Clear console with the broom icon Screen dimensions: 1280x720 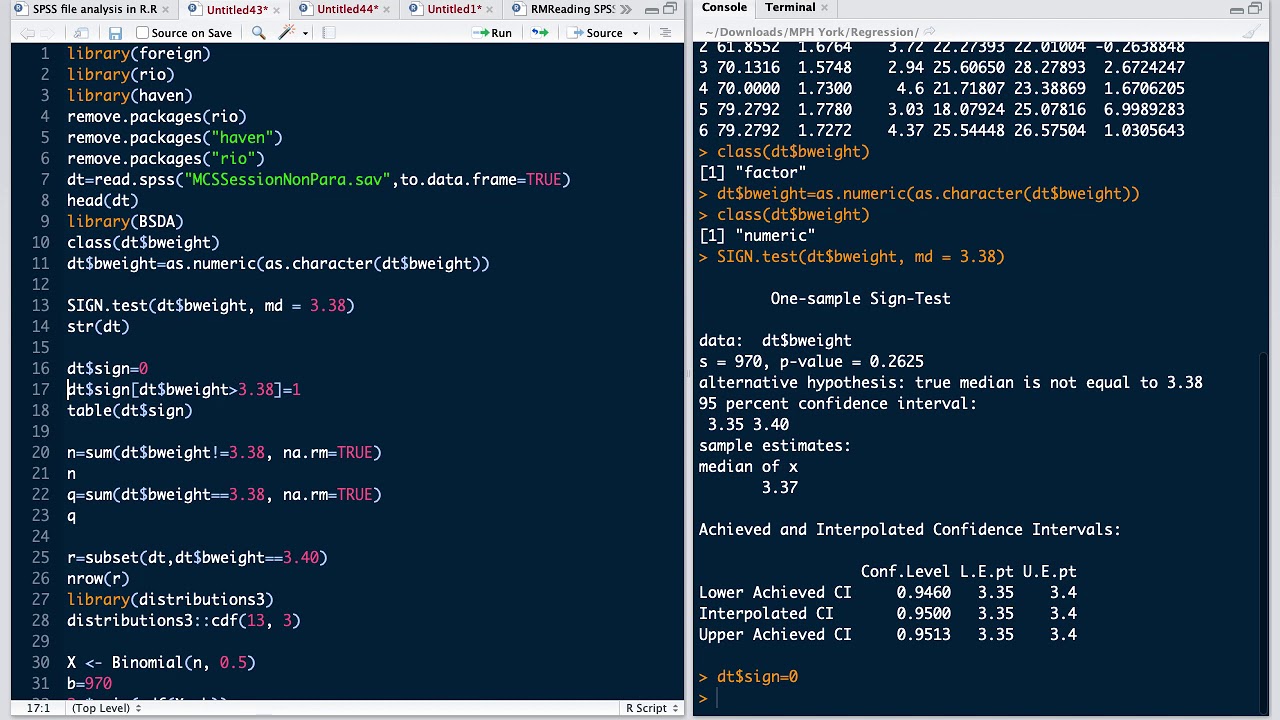1251,32
